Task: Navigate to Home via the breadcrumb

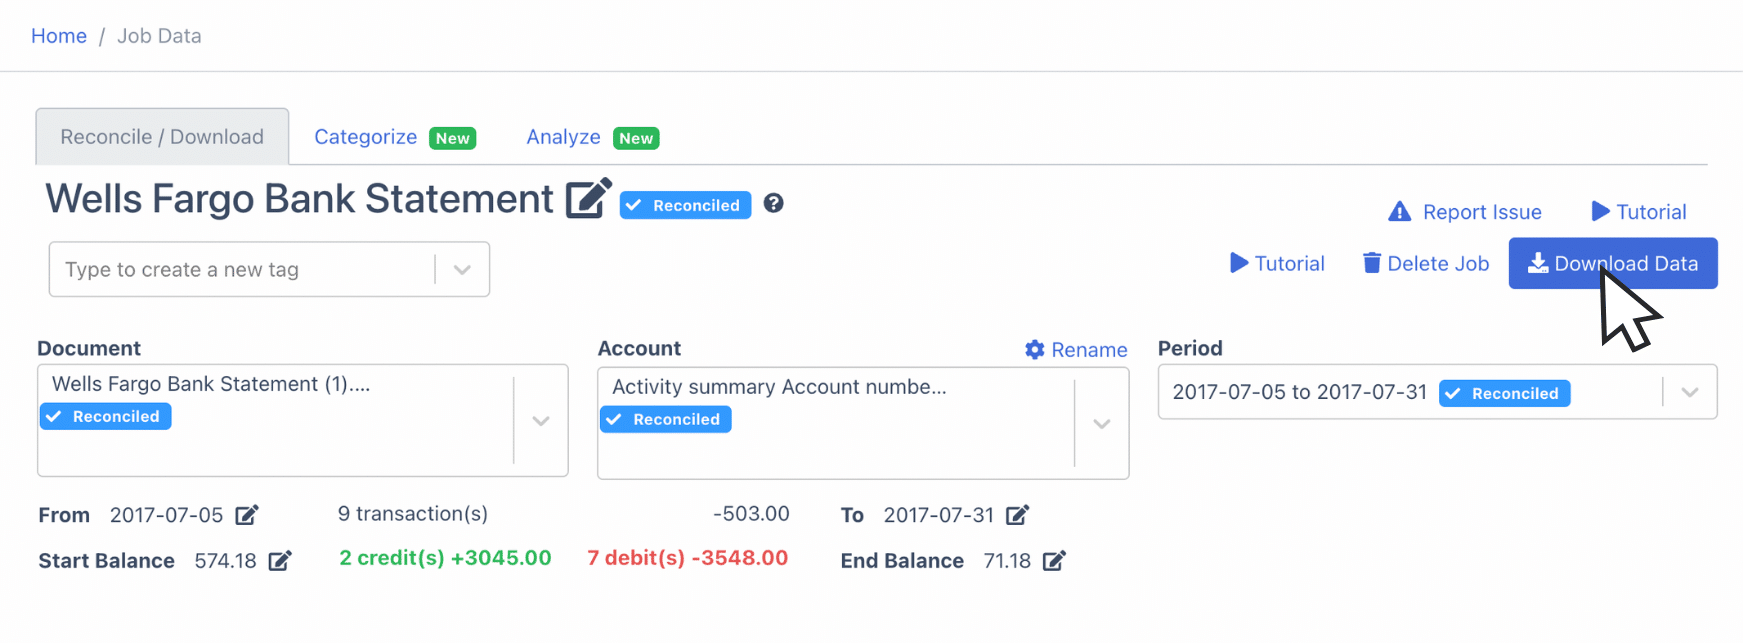Action: 58,35
